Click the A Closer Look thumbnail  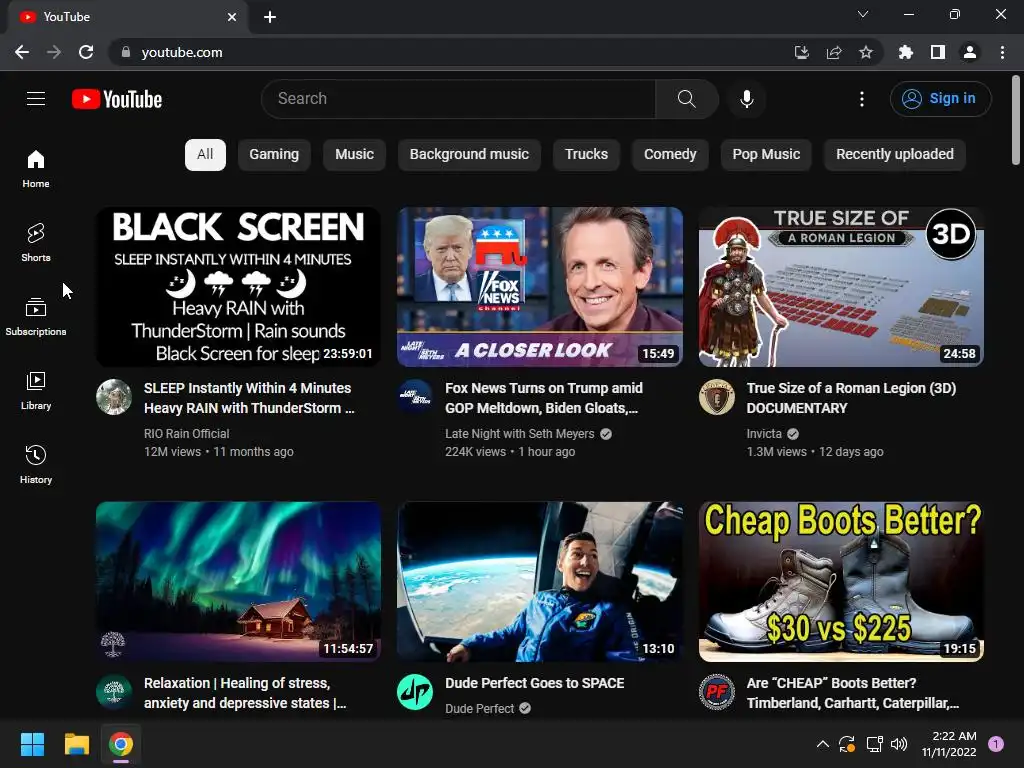coord(540,287)
